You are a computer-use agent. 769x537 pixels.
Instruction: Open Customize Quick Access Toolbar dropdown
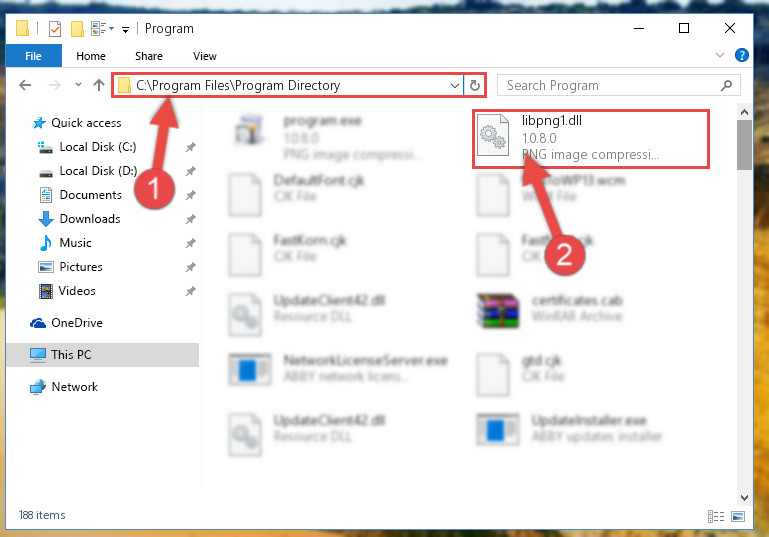126,30
